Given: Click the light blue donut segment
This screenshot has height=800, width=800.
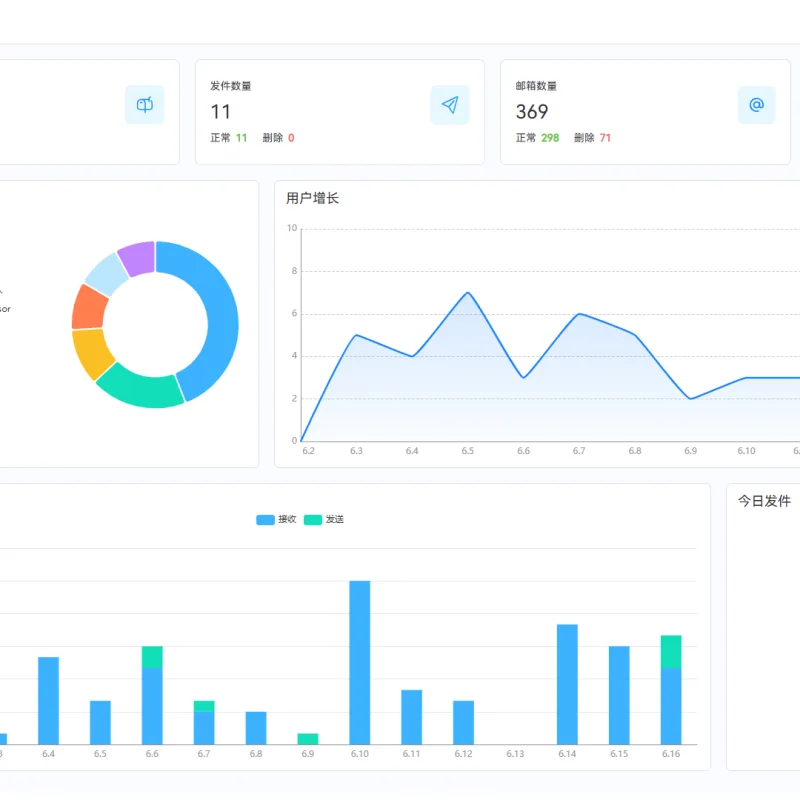Looking at the screenshot, I should [107, 273].
